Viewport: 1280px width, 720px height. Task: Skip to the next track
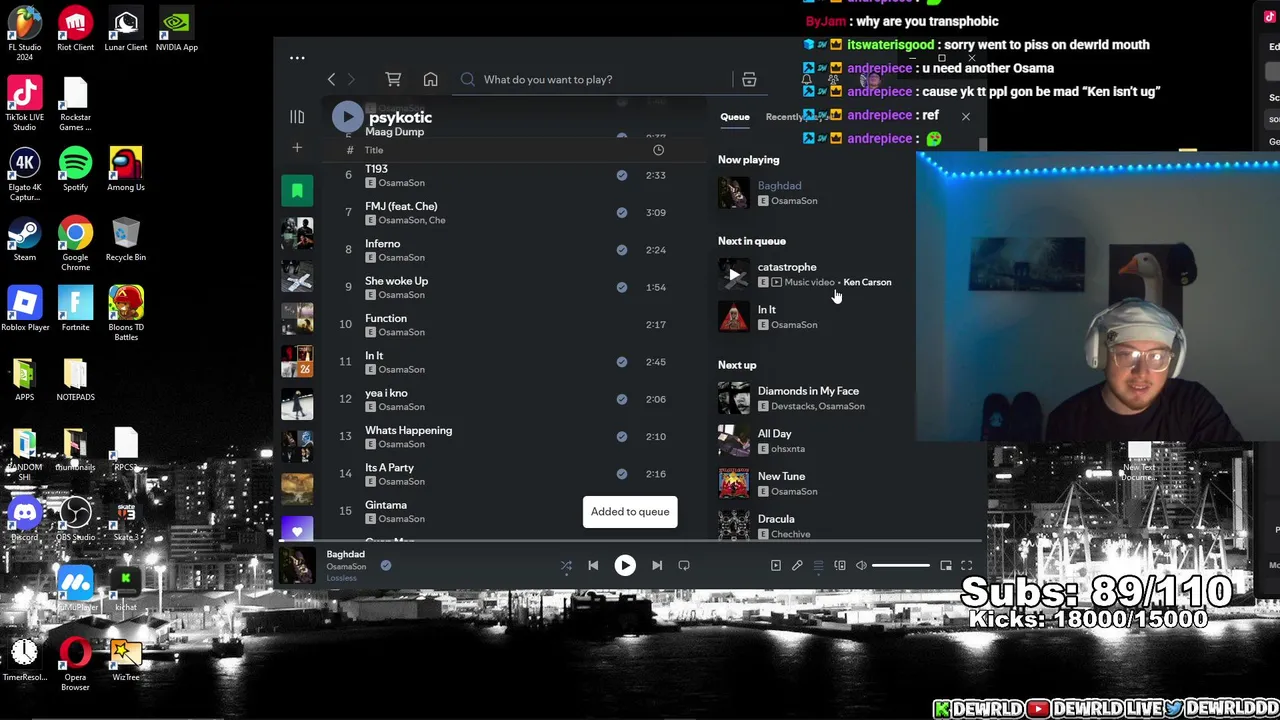pos(657,566)
